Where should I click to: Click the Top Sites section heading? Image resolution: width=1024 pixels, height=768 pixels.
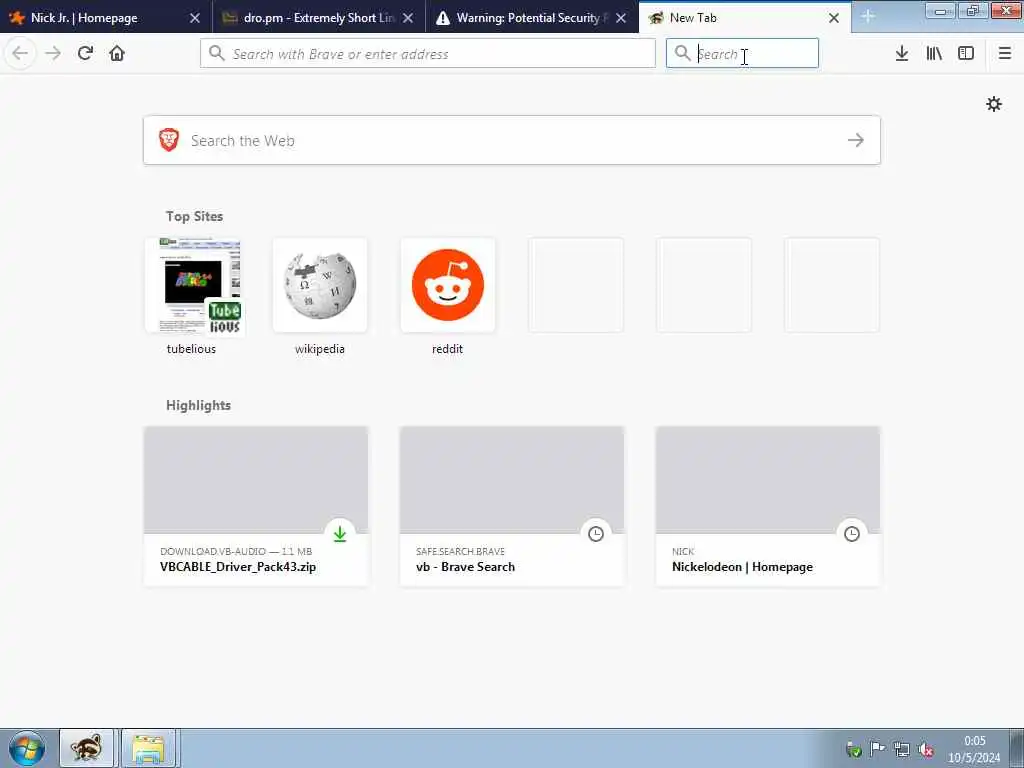click(195, 216)
